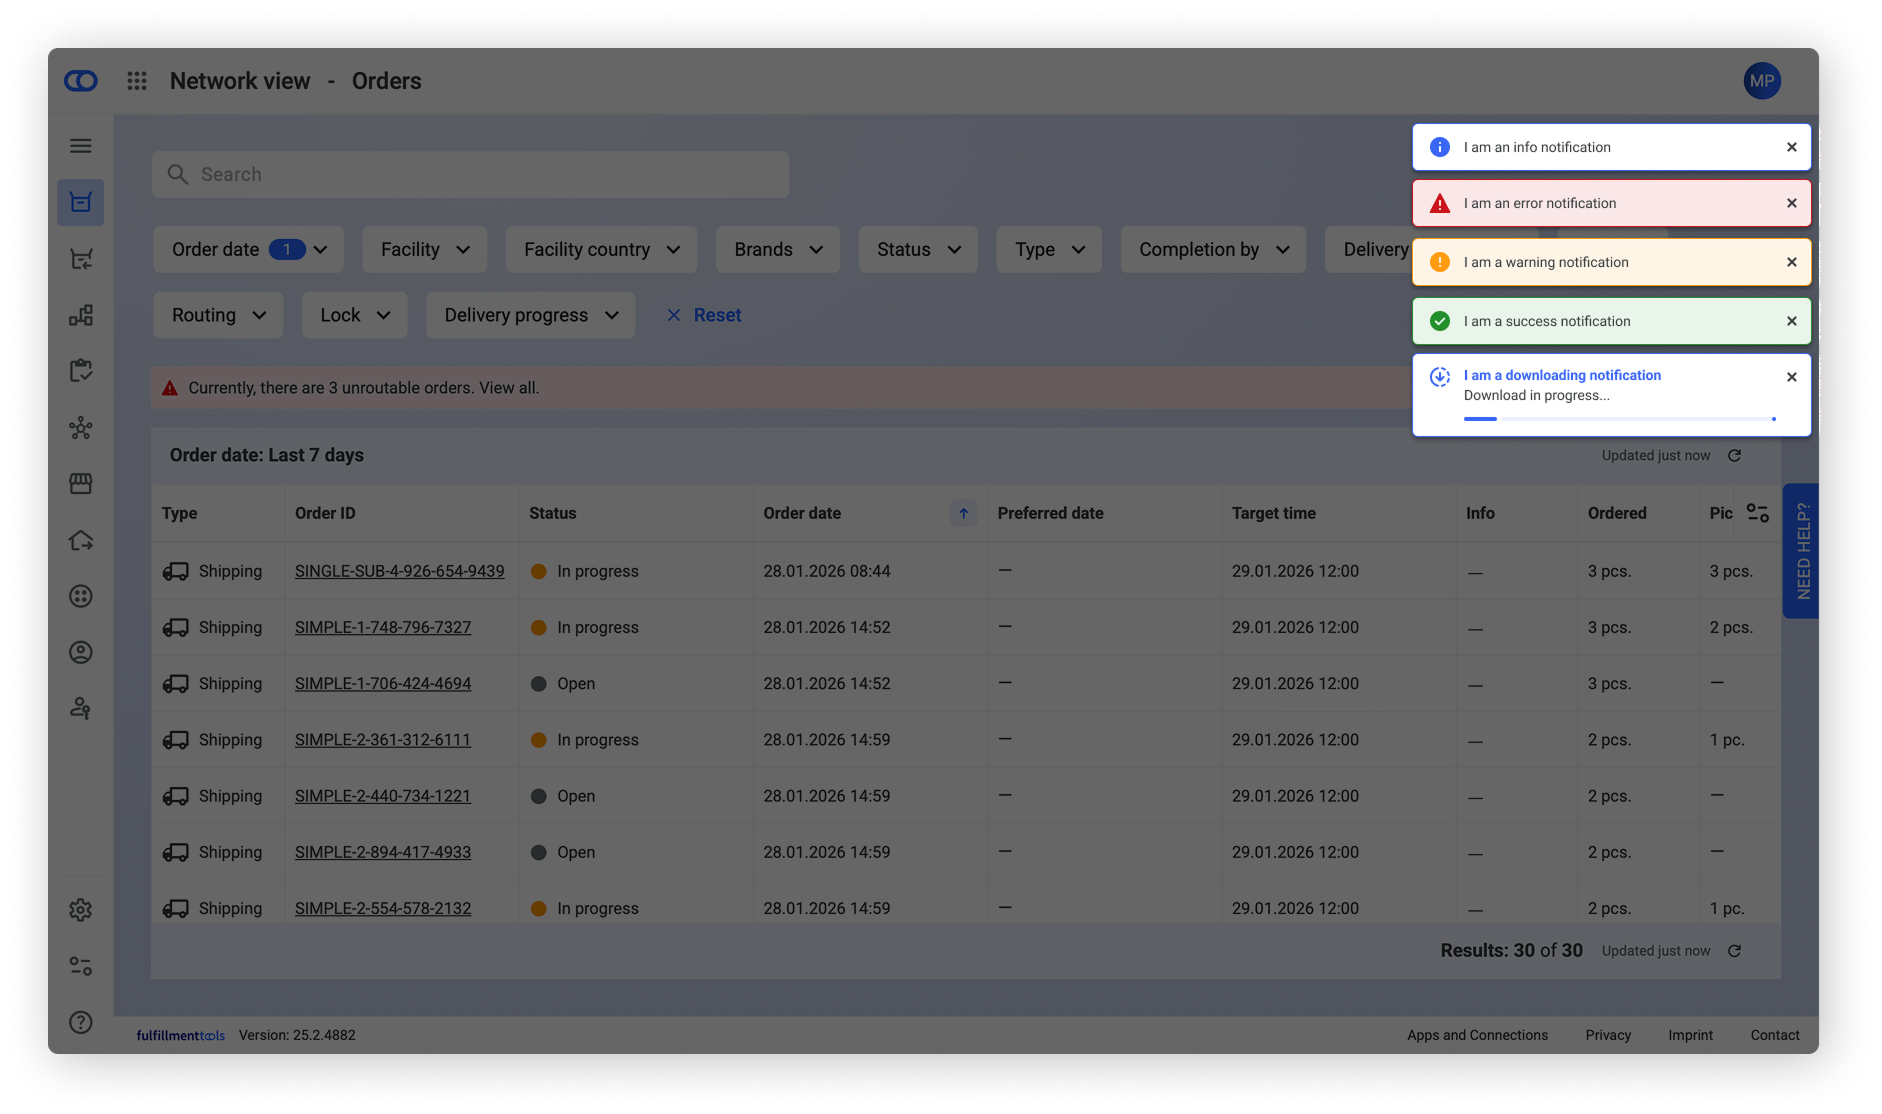Refresh the table using top refresh icon
1882x1114 pixels.
click(1734, 456)
